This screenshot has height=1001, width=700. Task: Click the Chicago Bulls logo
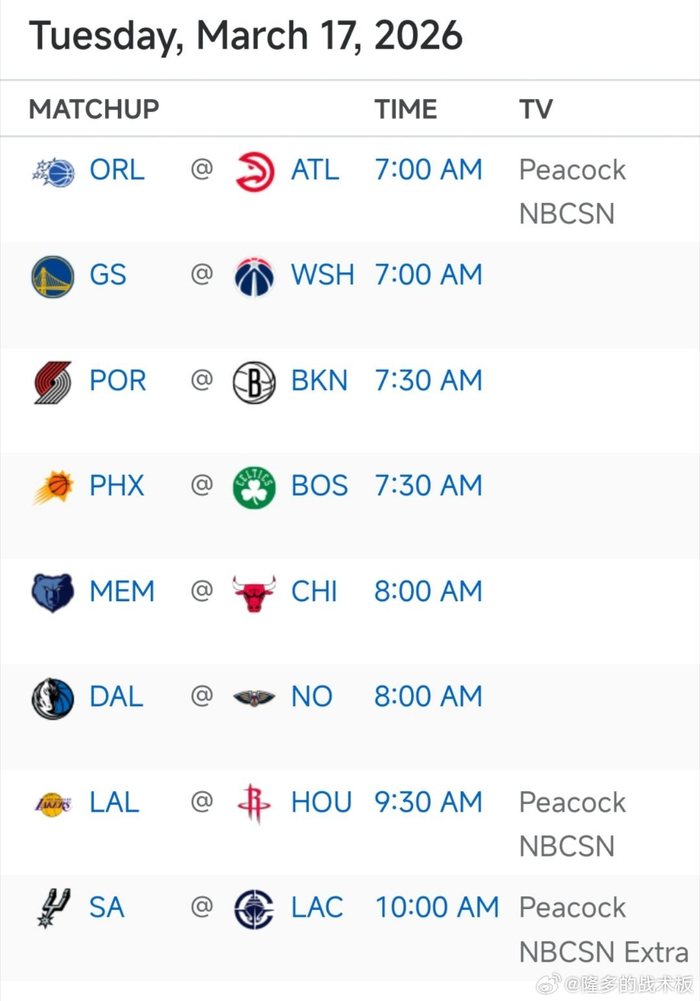point(253,591)
